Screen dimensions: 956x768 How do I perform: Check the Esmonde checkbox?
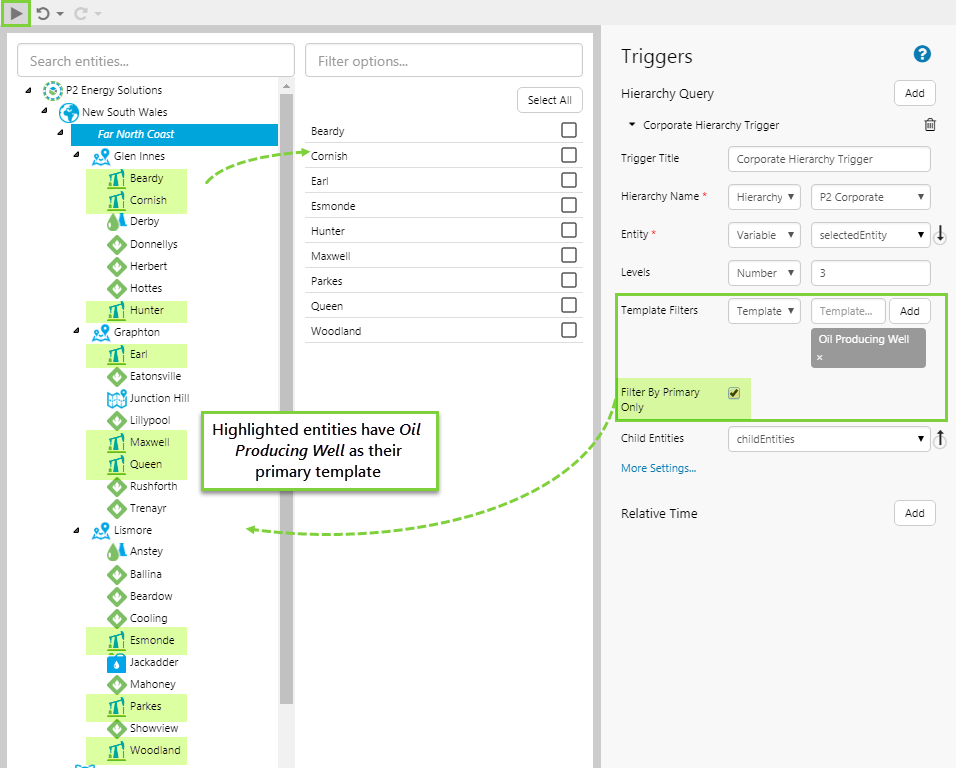click(x=569, y=205)
